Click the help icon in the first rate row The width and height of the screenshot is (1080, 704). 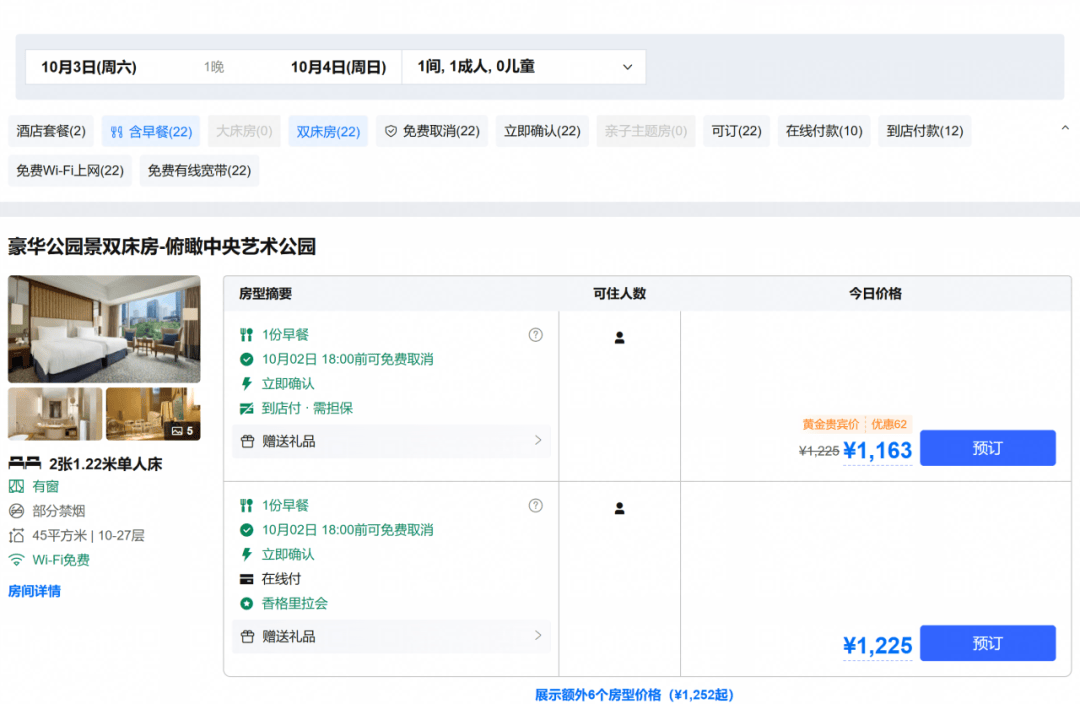coord(535,335)
